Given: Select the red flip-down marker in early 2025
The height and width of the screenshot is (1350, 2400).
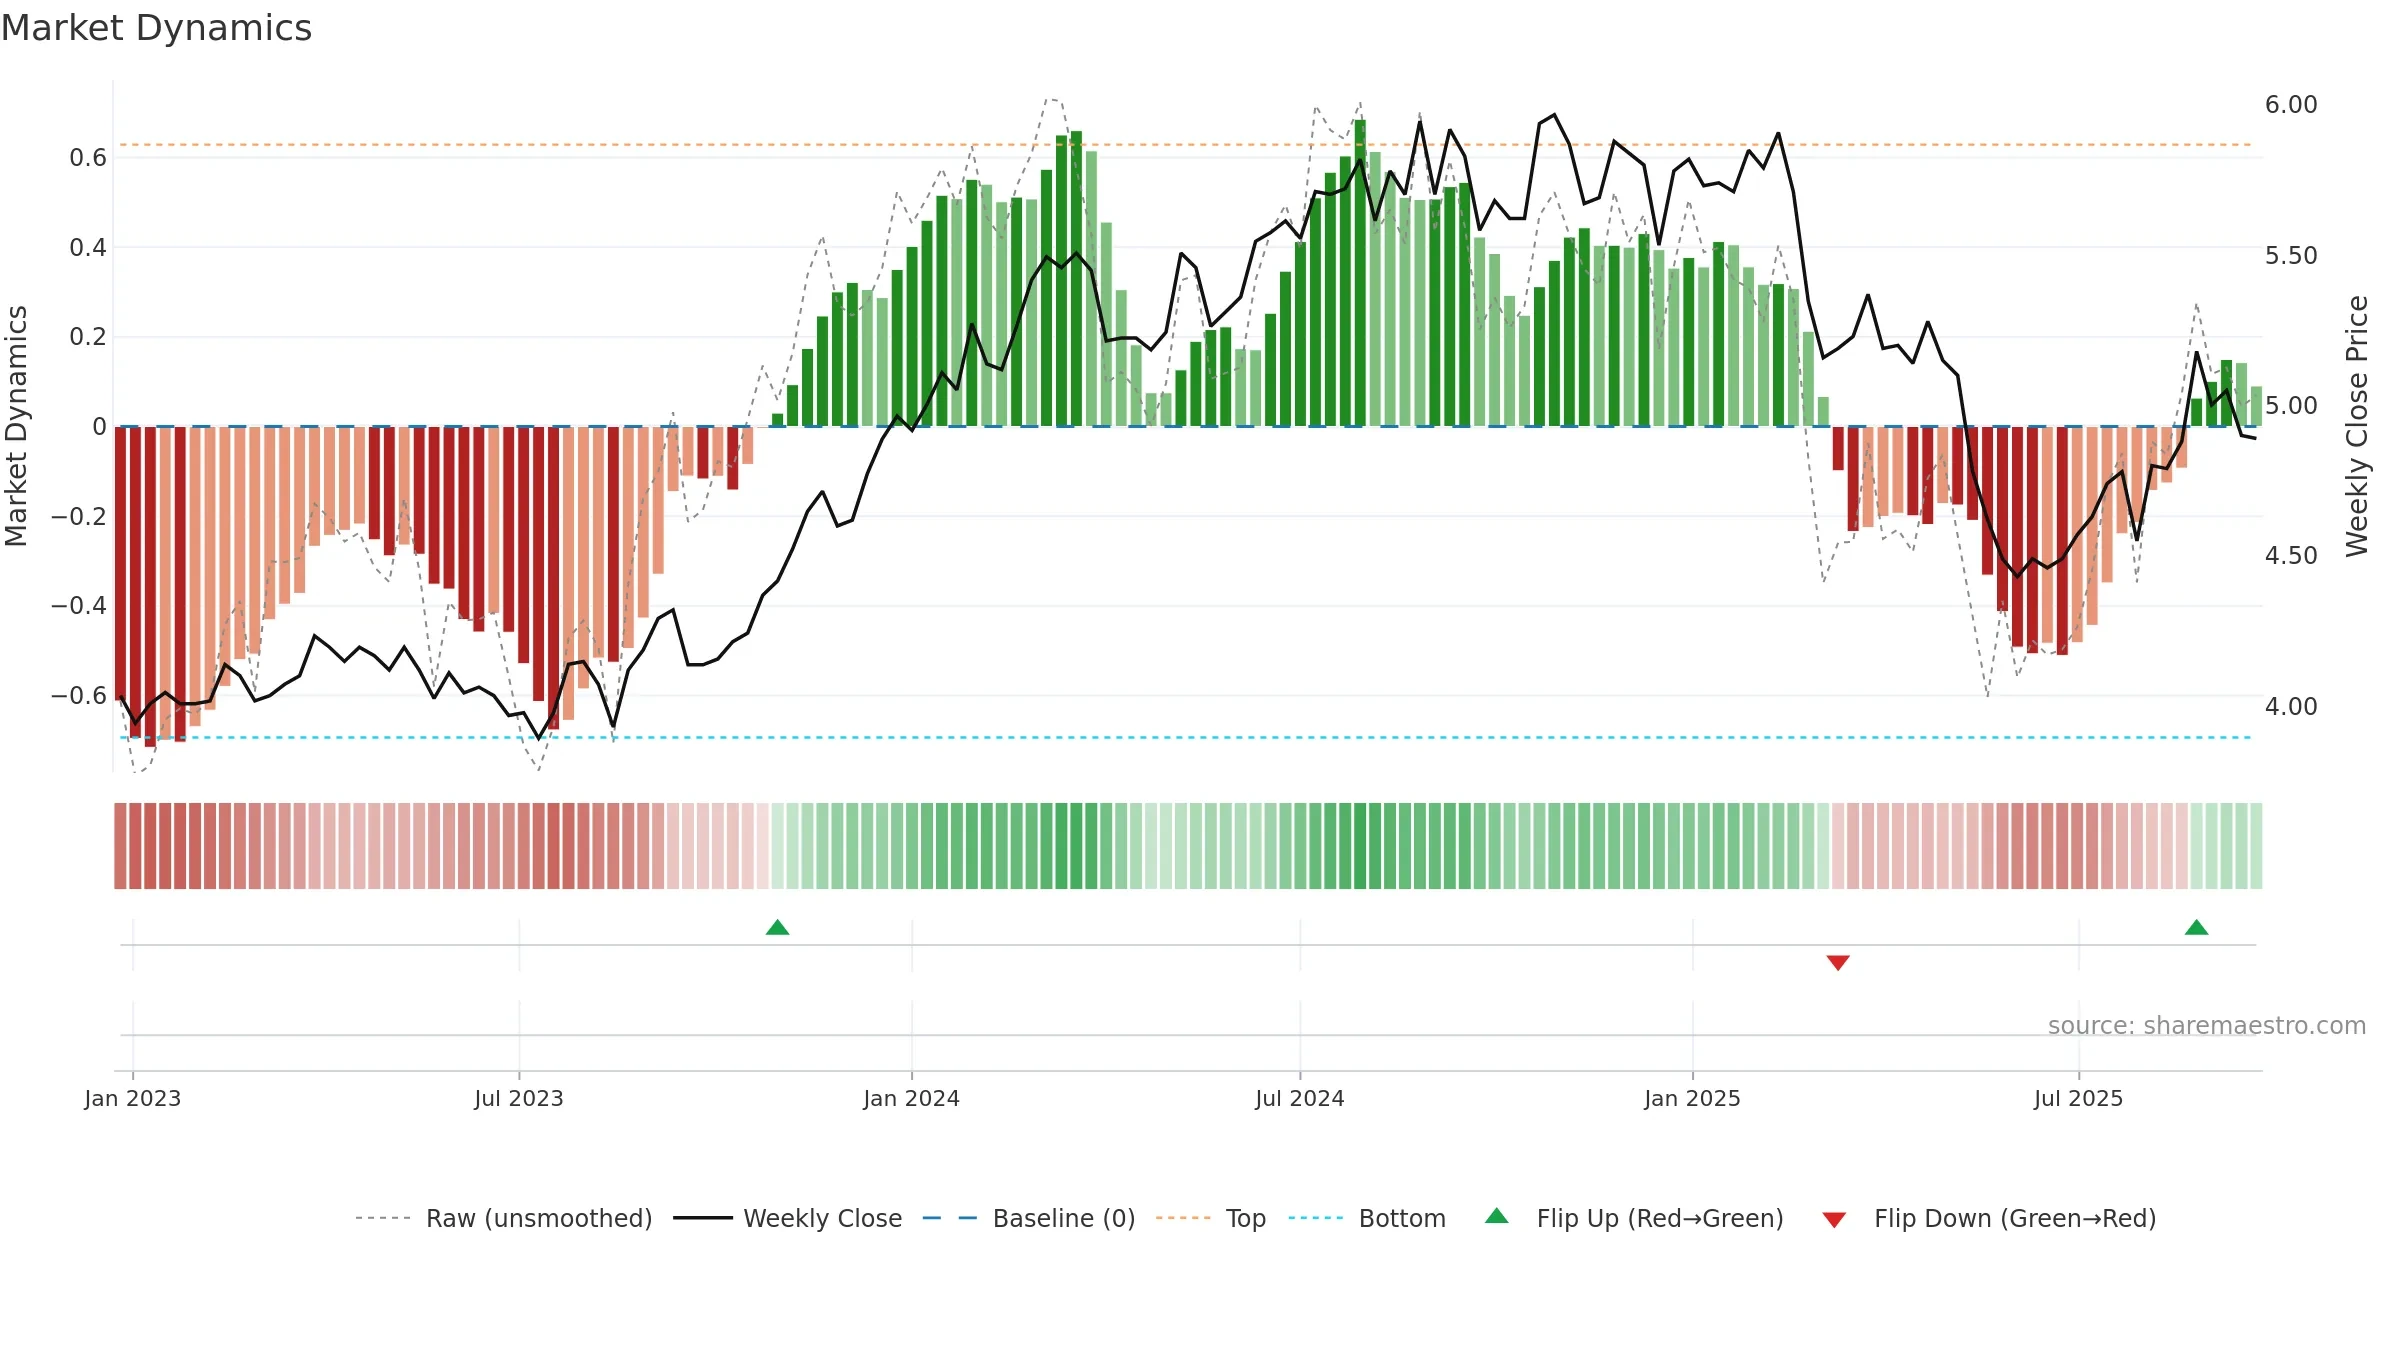Looking at the screenshot, I should pos(1838,962).
